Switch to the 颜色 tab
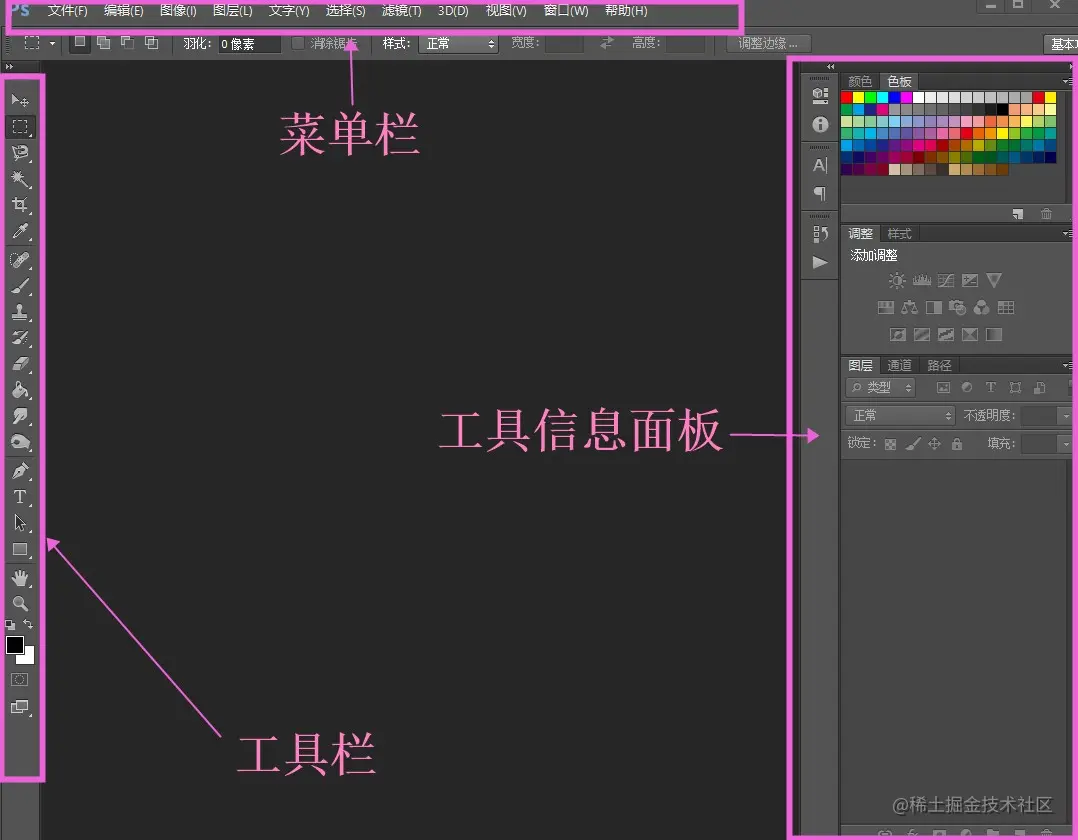This screenshot has width=1078, height=840. point(860,81)
